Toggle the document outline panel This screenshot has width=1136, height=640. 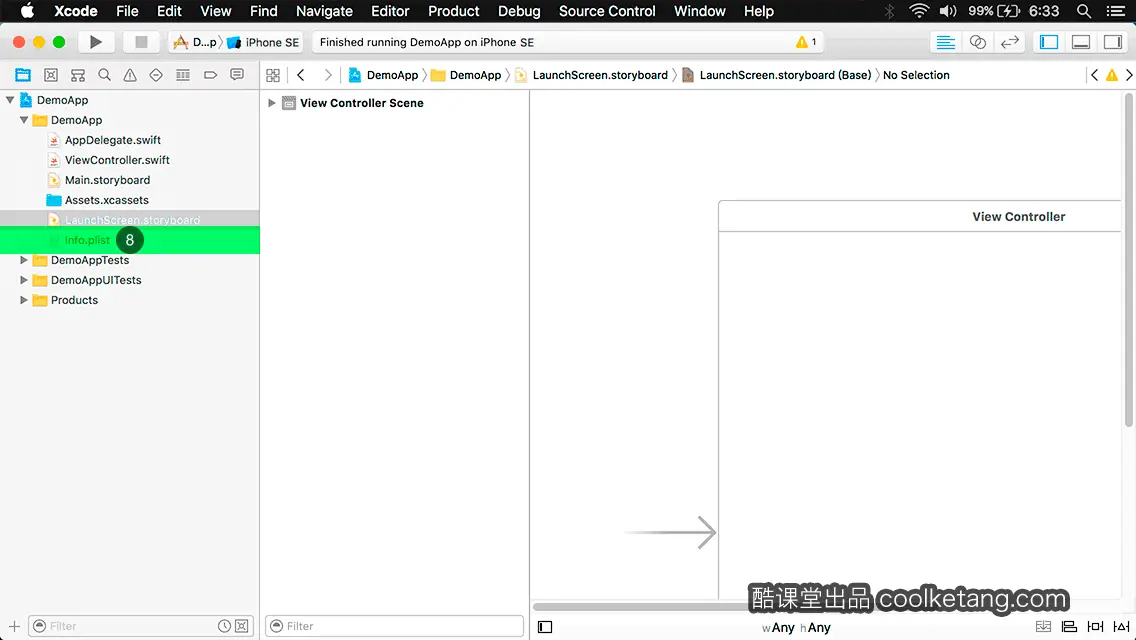(545, 627)
